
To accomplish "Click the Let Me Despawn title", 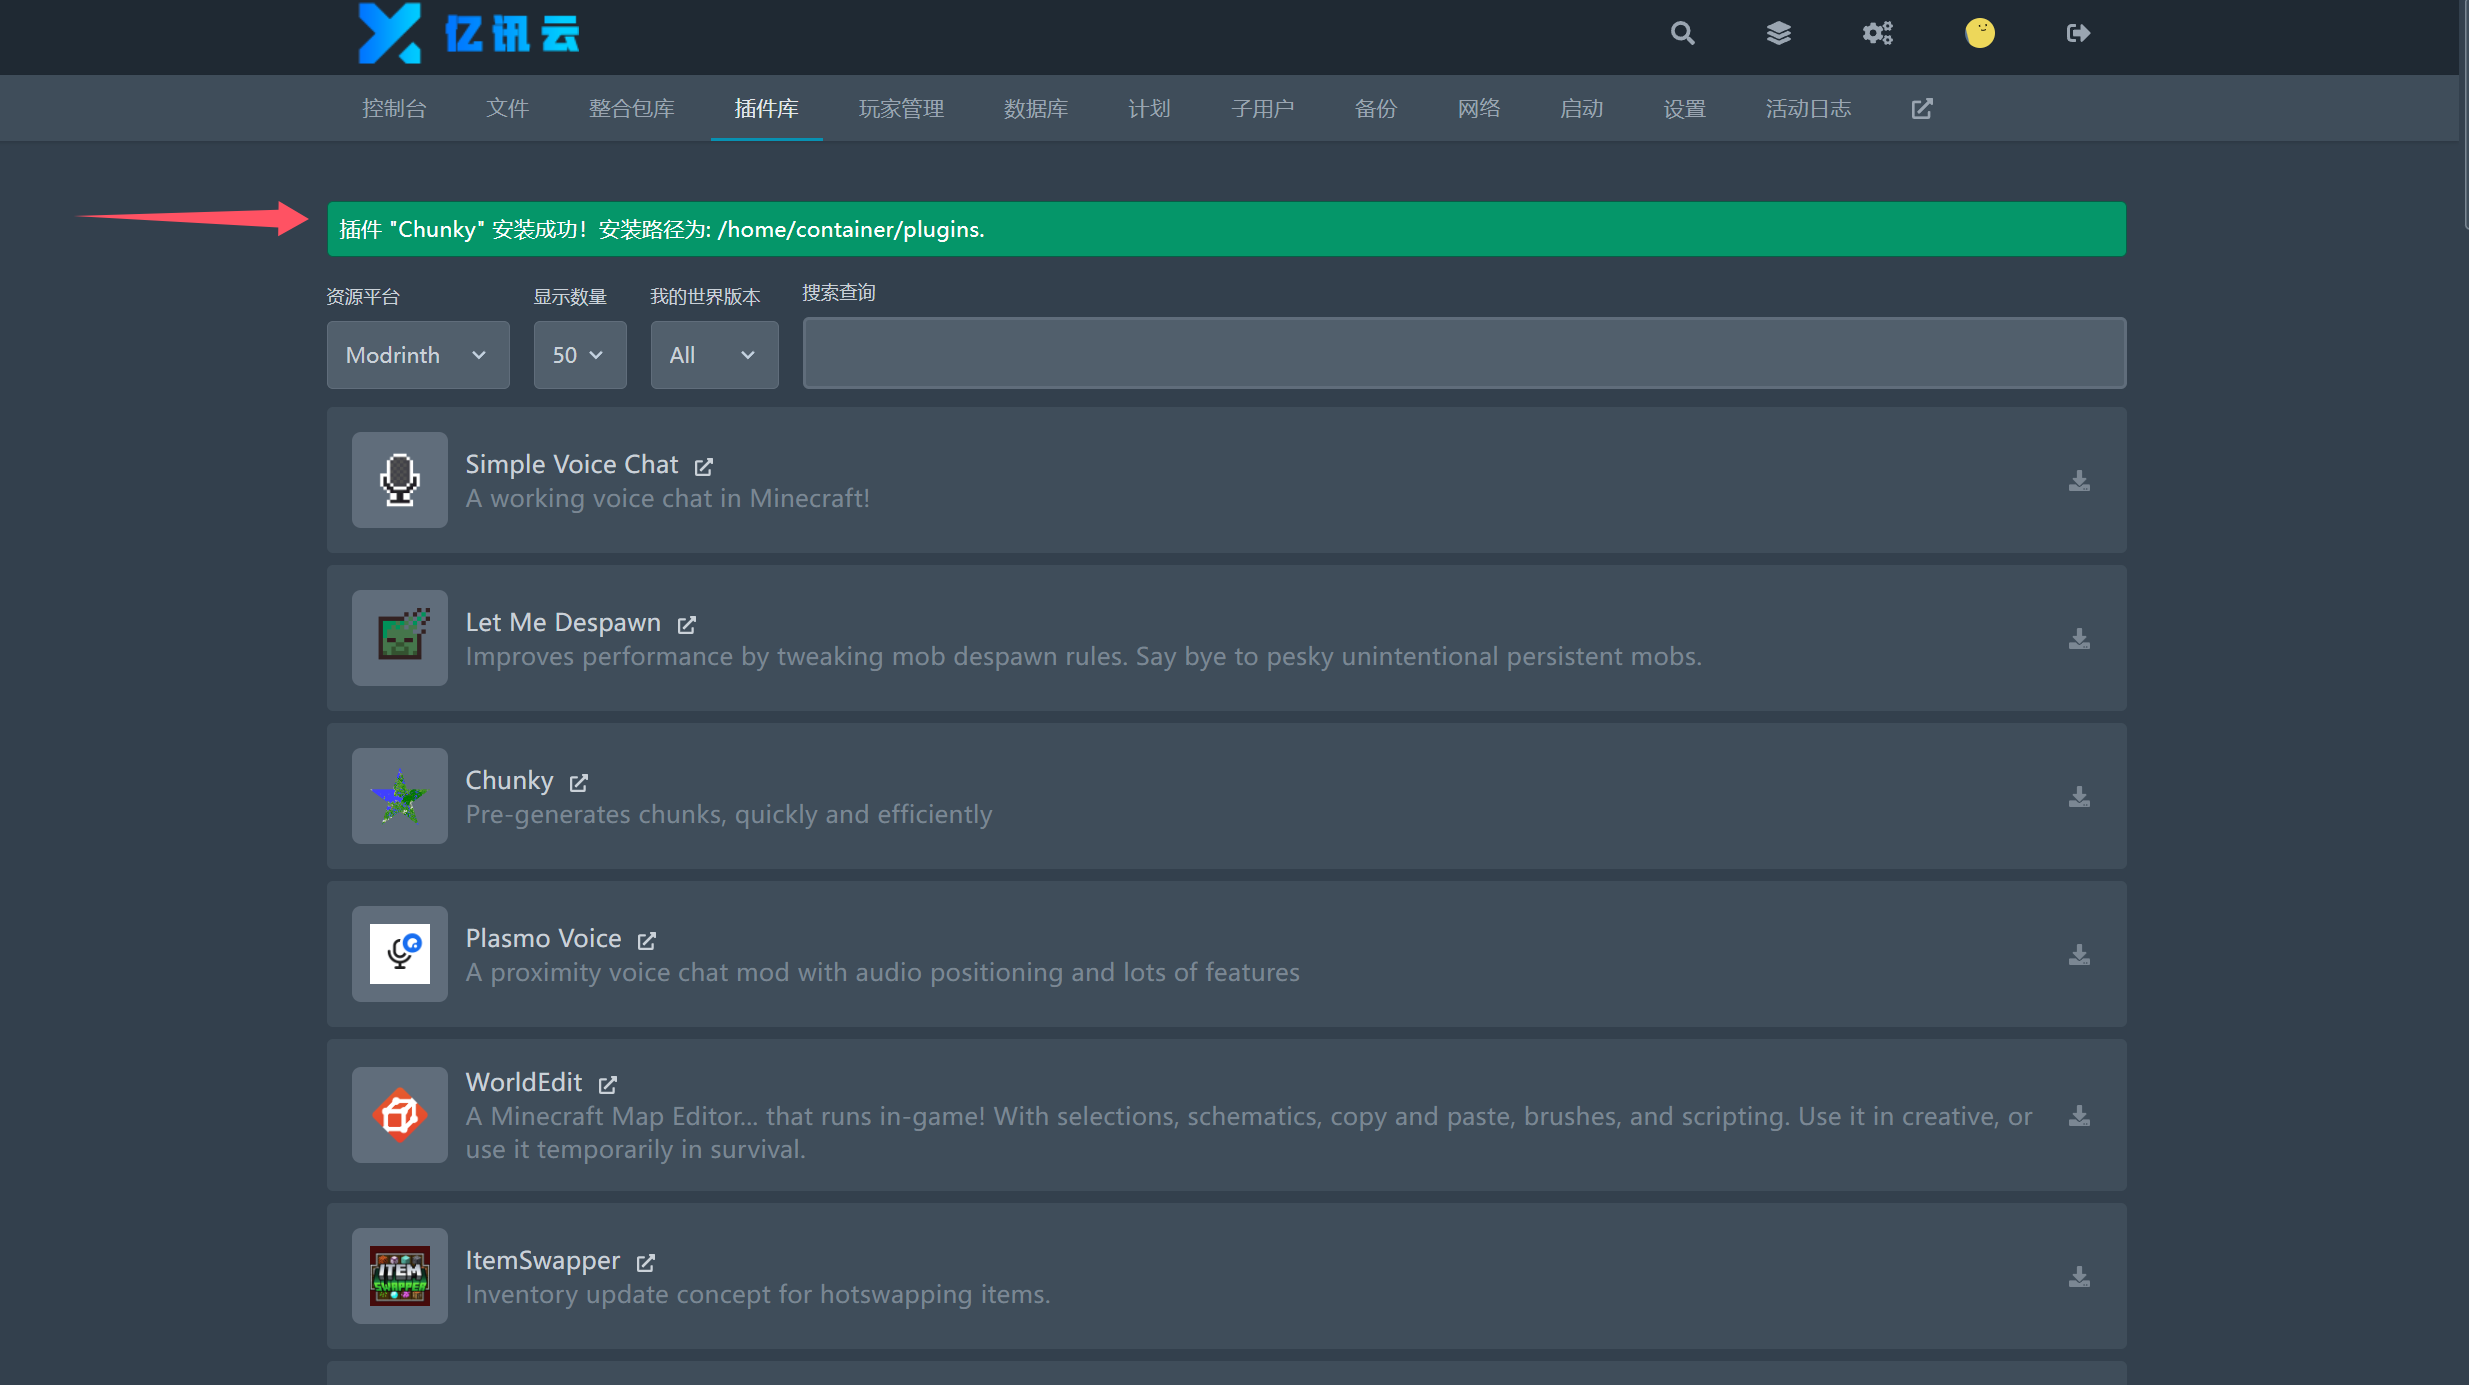I will 563,623.
